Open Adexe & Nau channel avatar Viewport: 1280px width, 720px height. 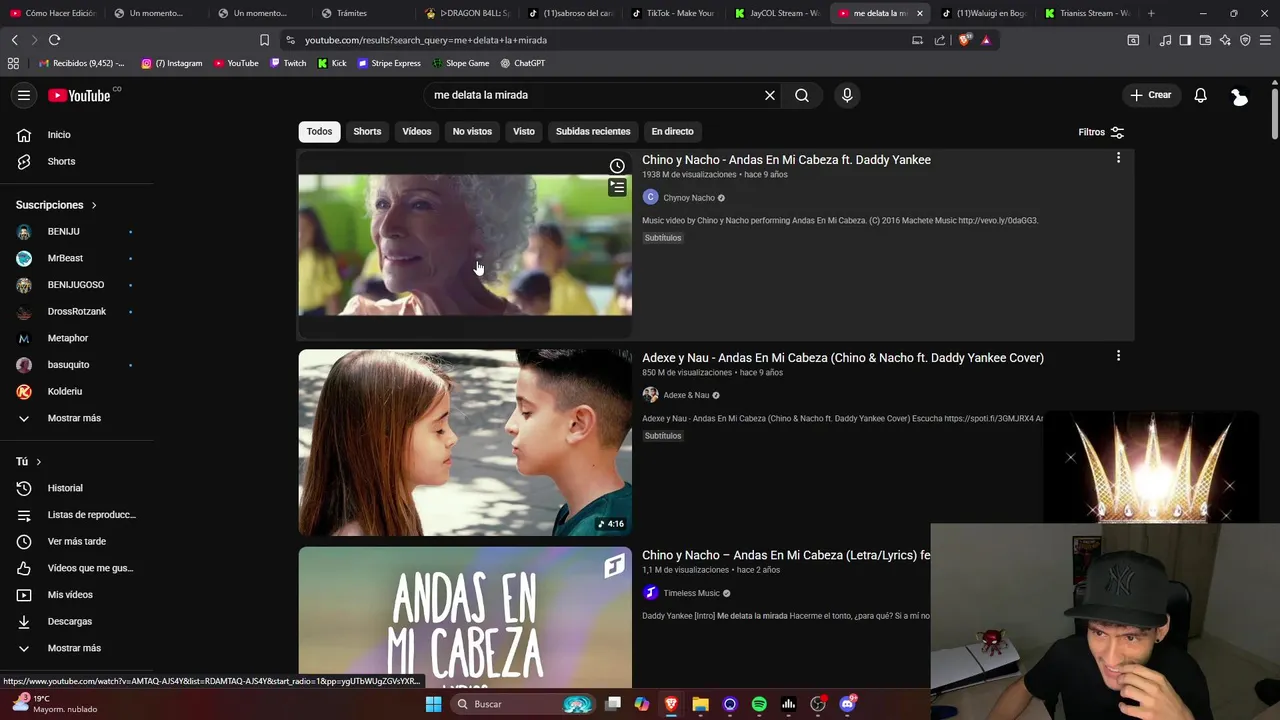tap(650, 395)
